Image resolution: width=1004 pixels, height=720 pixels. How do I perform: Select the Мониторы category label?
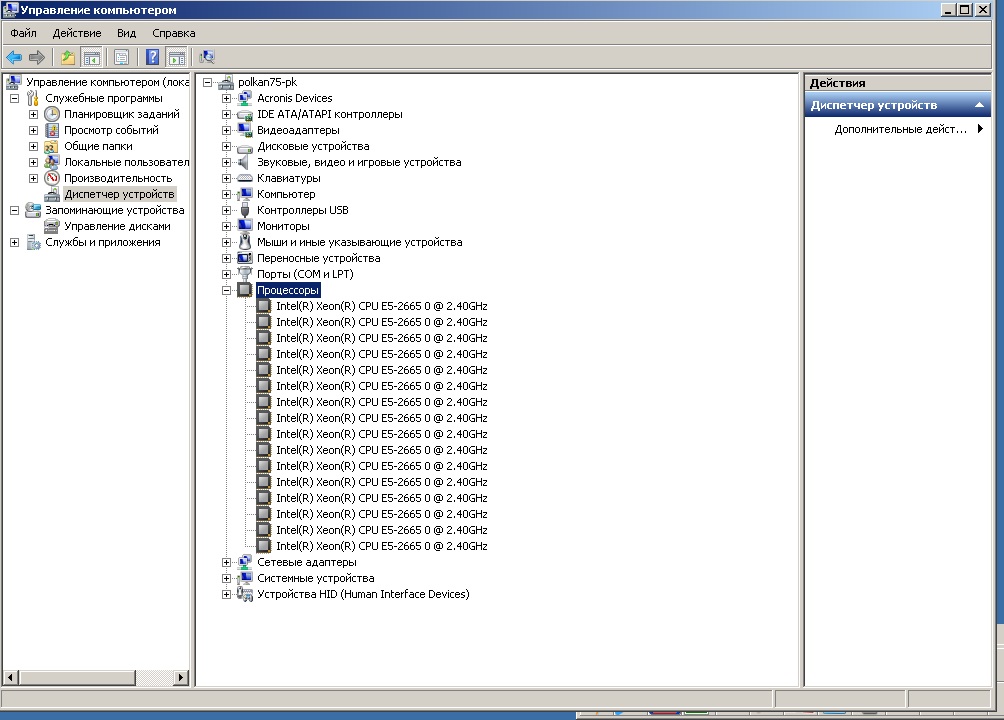[x=283, y=226]
